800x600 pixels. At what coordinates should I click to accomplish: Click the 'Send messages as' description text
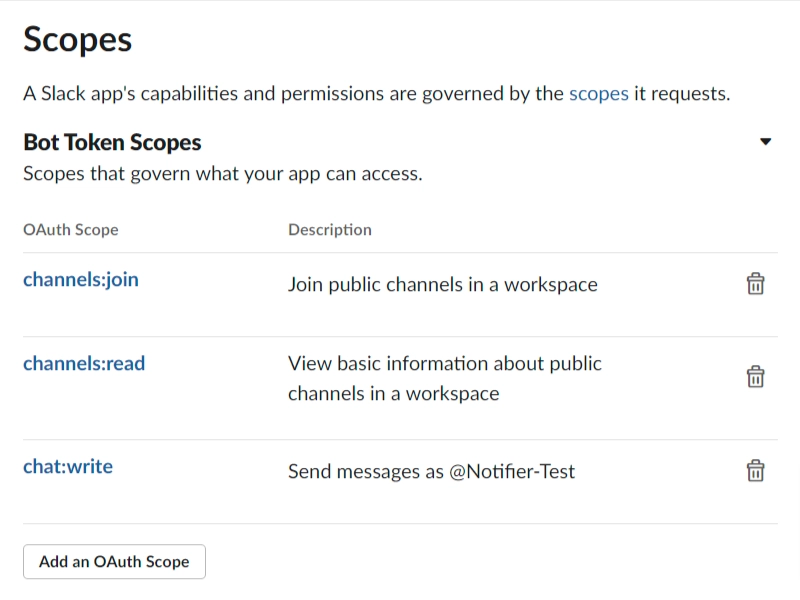click(x=365, y=471)
